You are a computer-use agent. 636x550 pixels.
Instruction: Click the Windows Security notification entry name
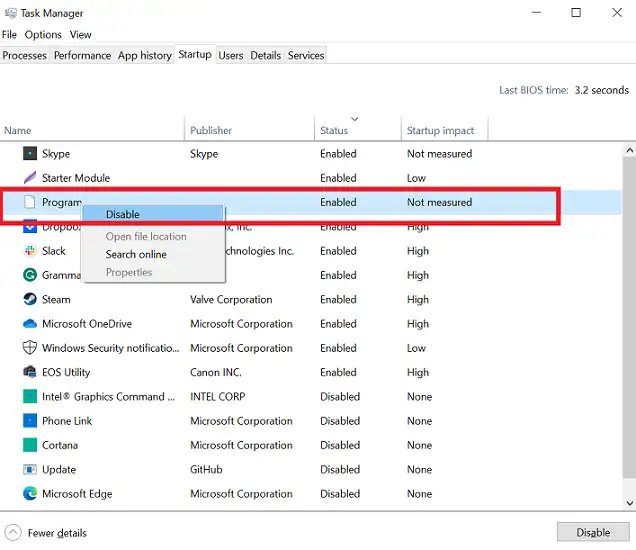110,348
